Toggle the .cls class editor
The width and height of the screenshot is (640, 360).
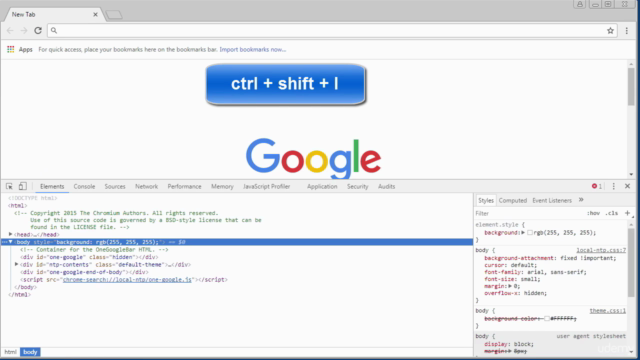coord(611,213)
